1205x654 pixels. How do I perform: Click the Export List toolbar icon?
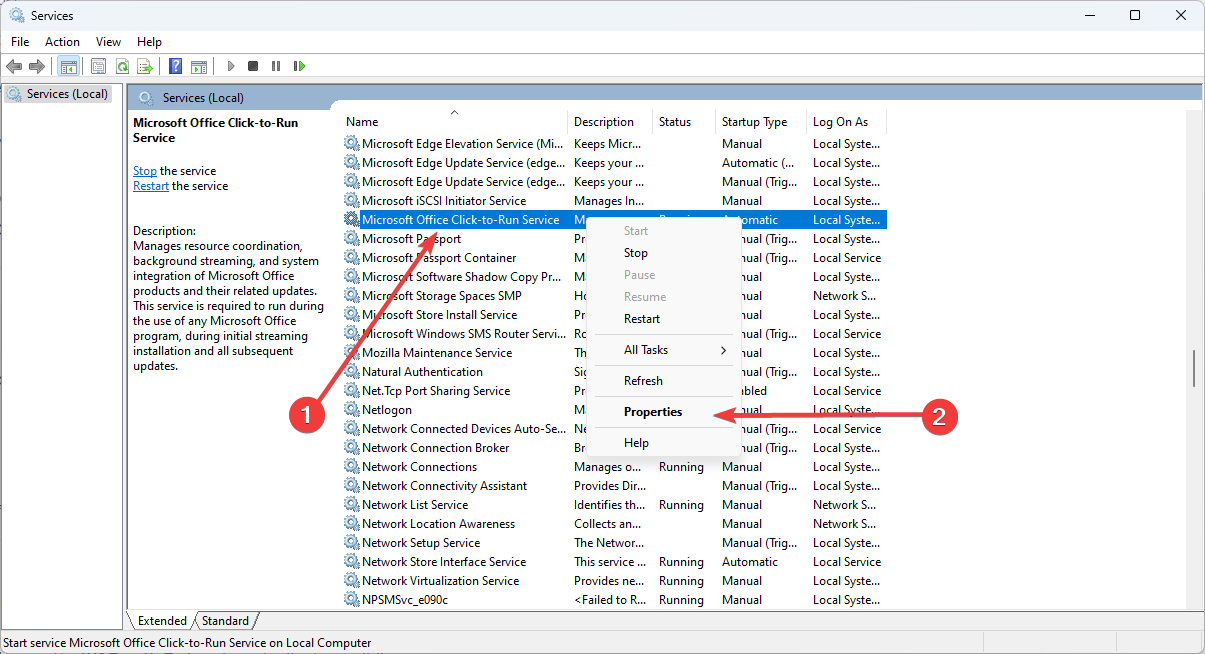145,66
